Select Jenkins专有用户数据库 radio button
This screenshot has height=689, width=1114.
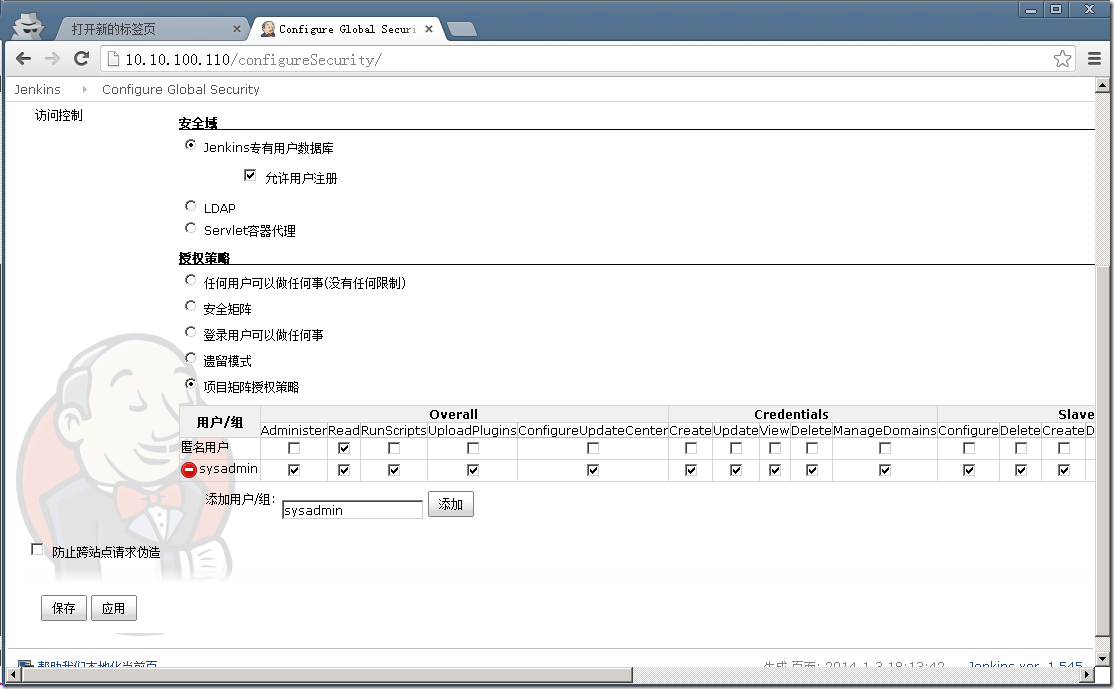pos(190,145)
